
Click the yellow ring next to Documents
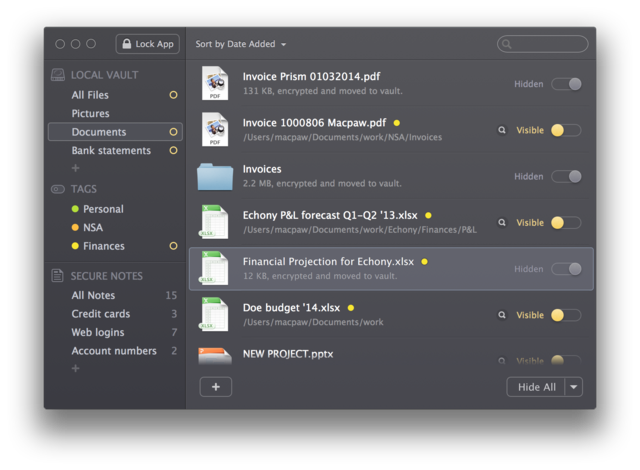click(x=173, y=132)
